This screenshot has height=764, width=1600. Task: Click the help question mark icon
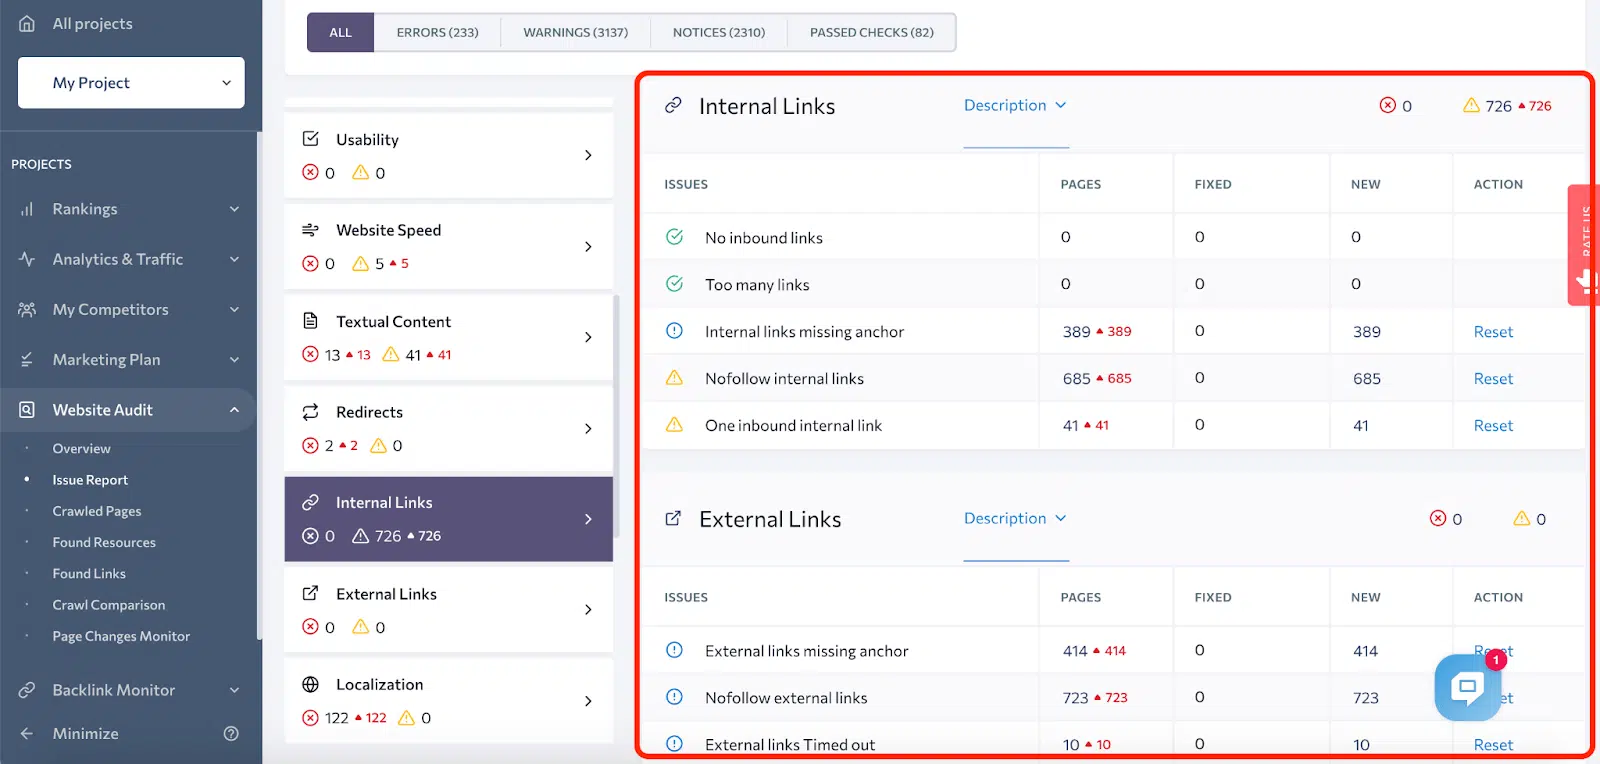click(231, 733)
